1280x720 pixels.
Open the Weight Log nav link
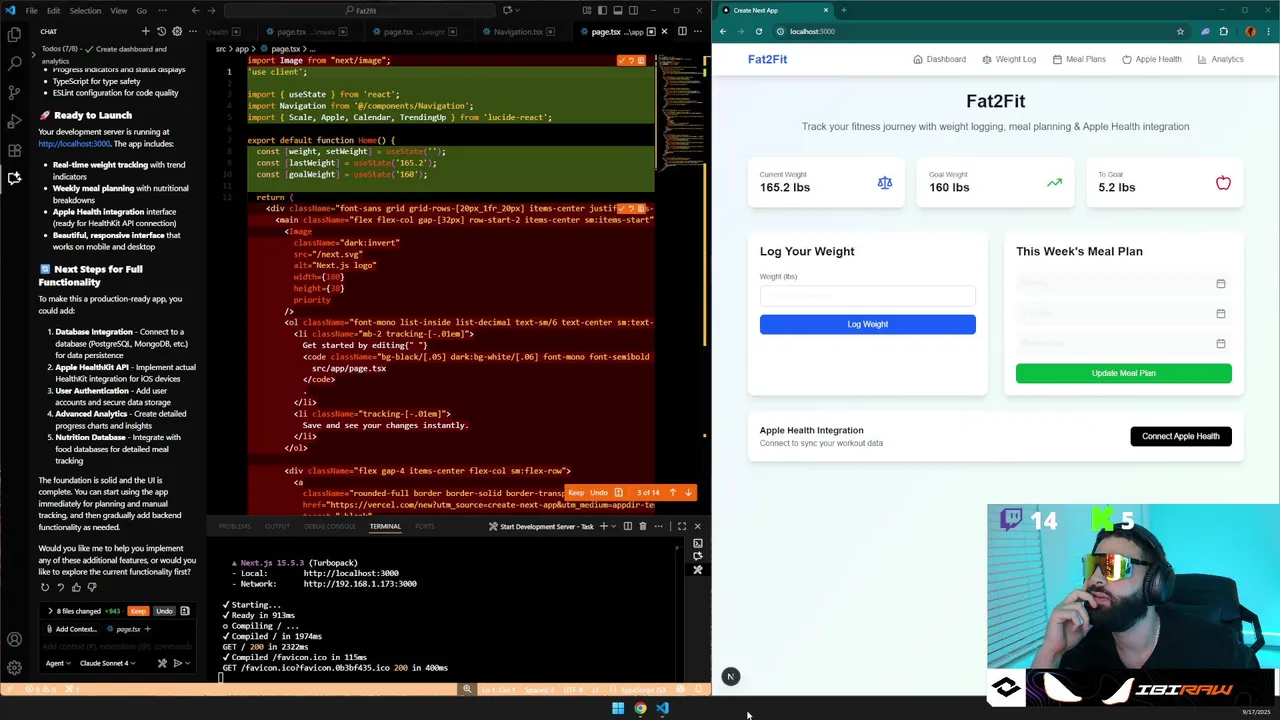(1009, 59)
